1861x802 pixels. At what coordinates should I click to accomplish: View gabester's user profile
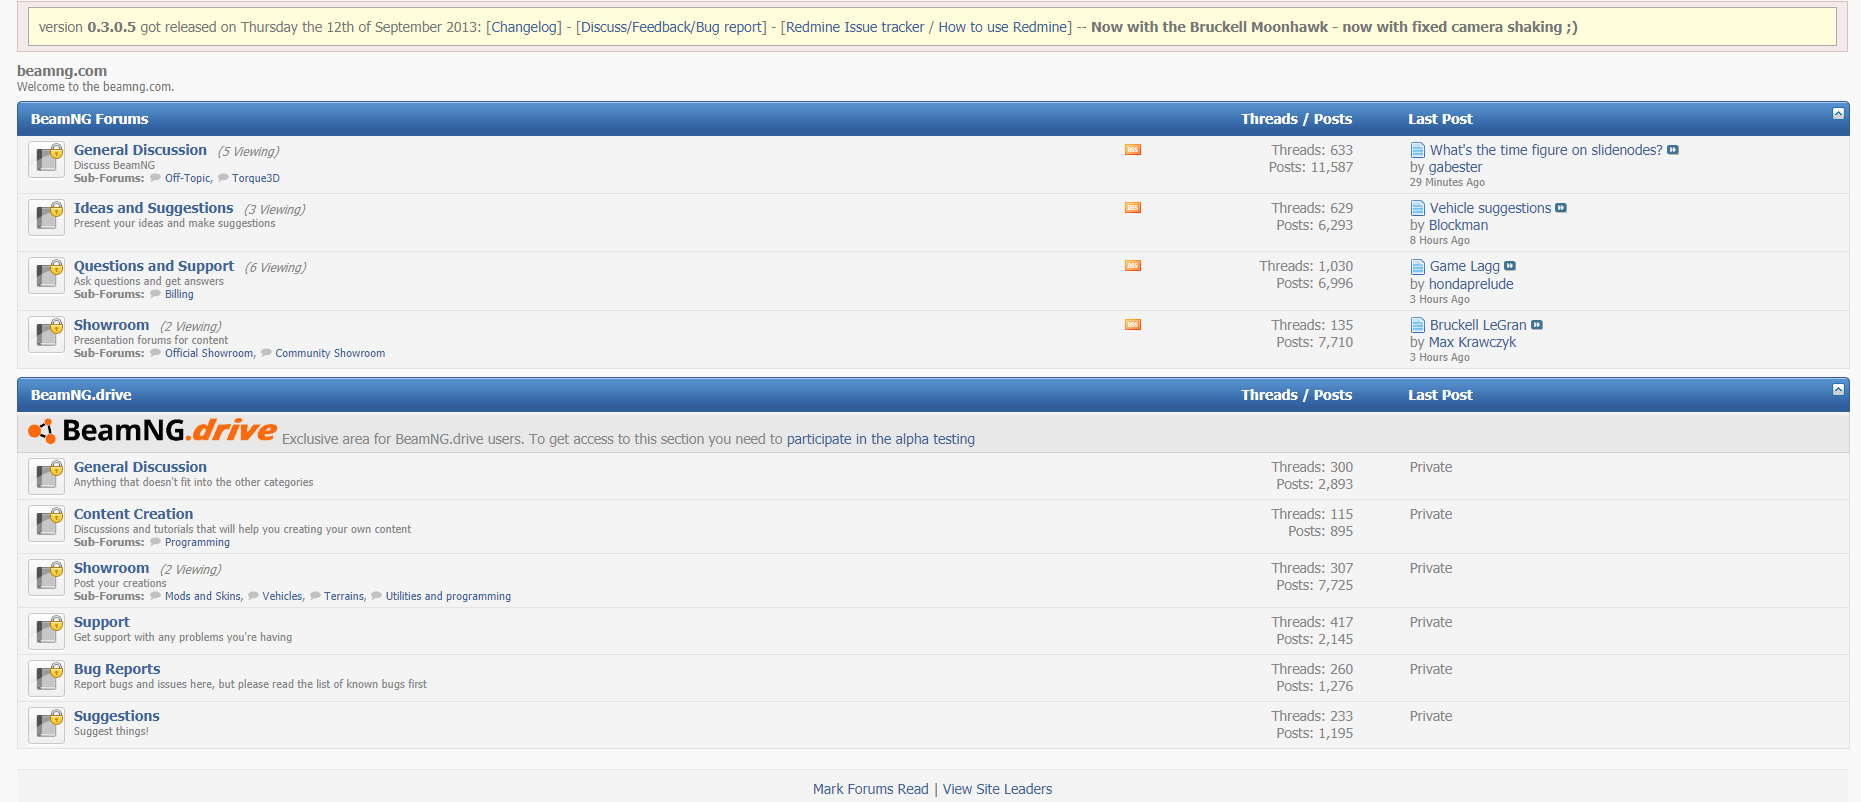1455,167
